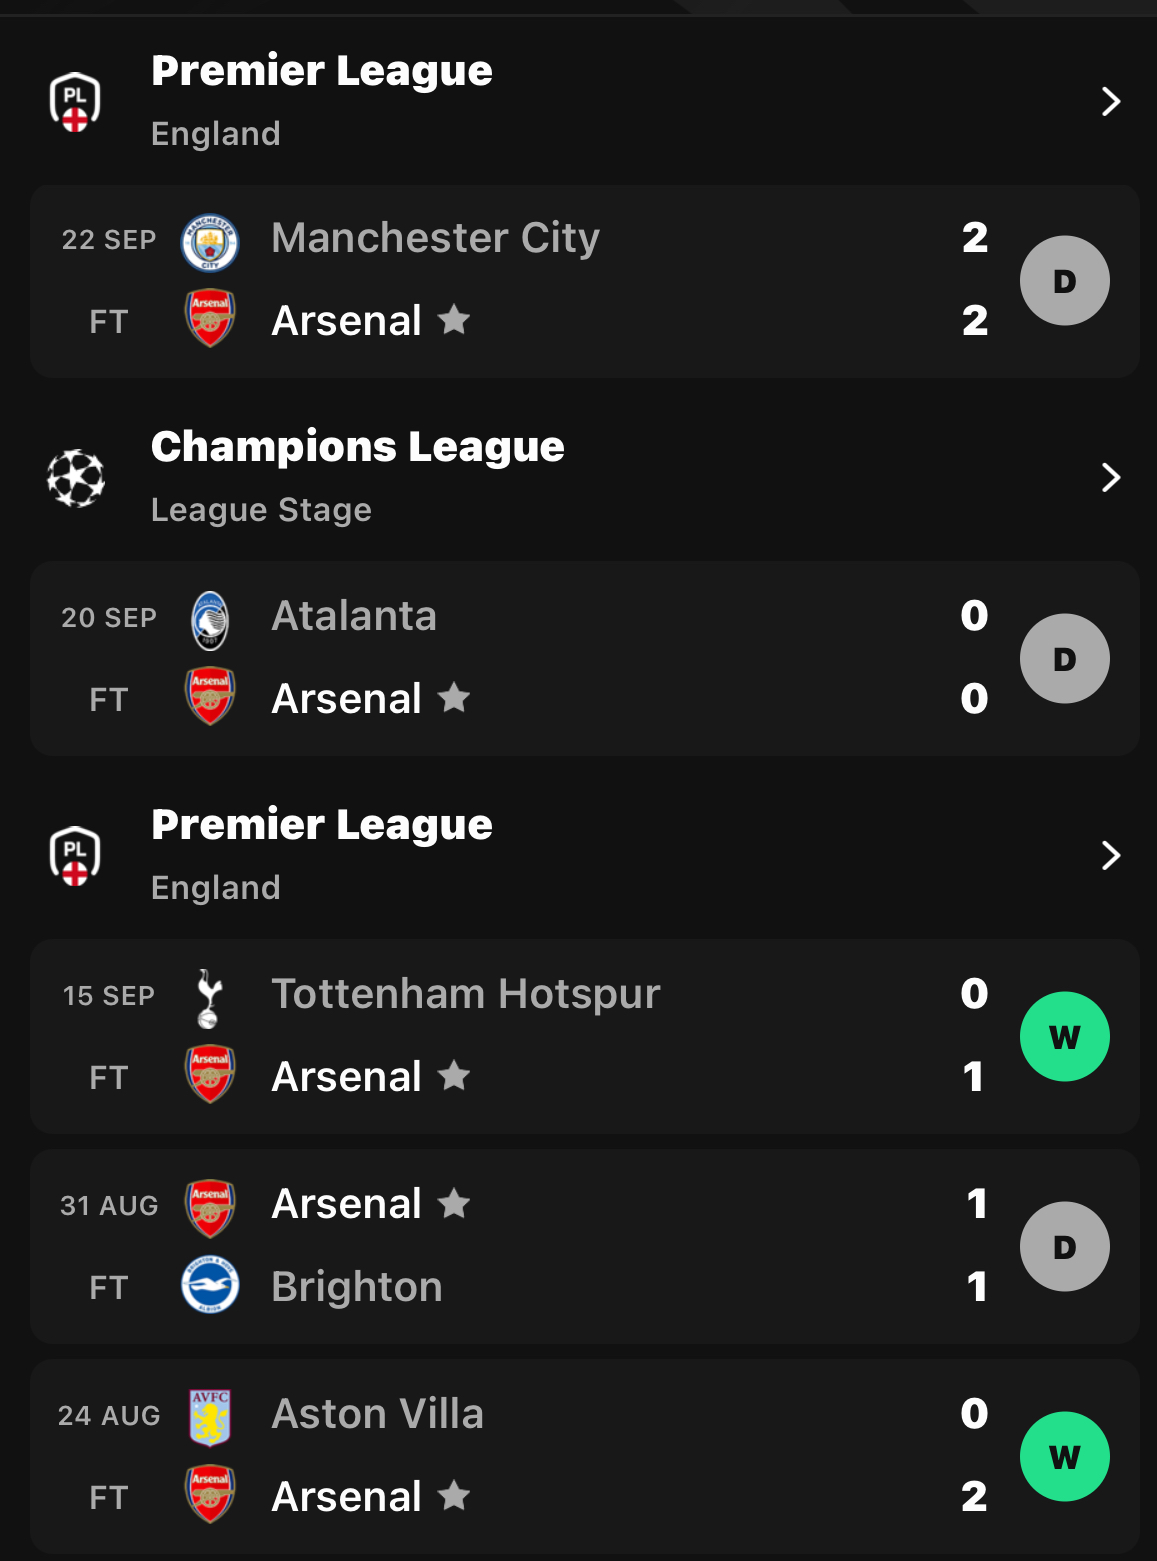
Task: Click Arsenal crest in Manchester City match
Action: point(210,318)
